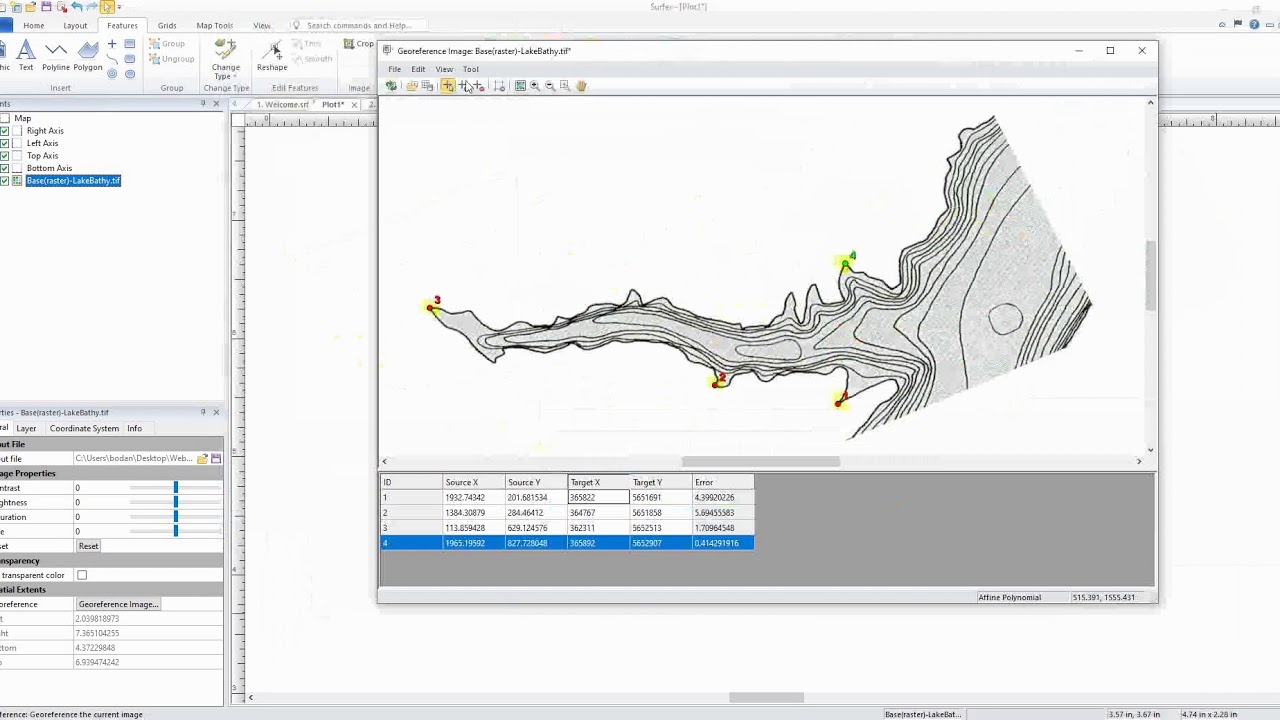Click the Group button in ribbon
Image resolution: width=1280 pixels, height=720 pixels.
(x=167, y=44)
